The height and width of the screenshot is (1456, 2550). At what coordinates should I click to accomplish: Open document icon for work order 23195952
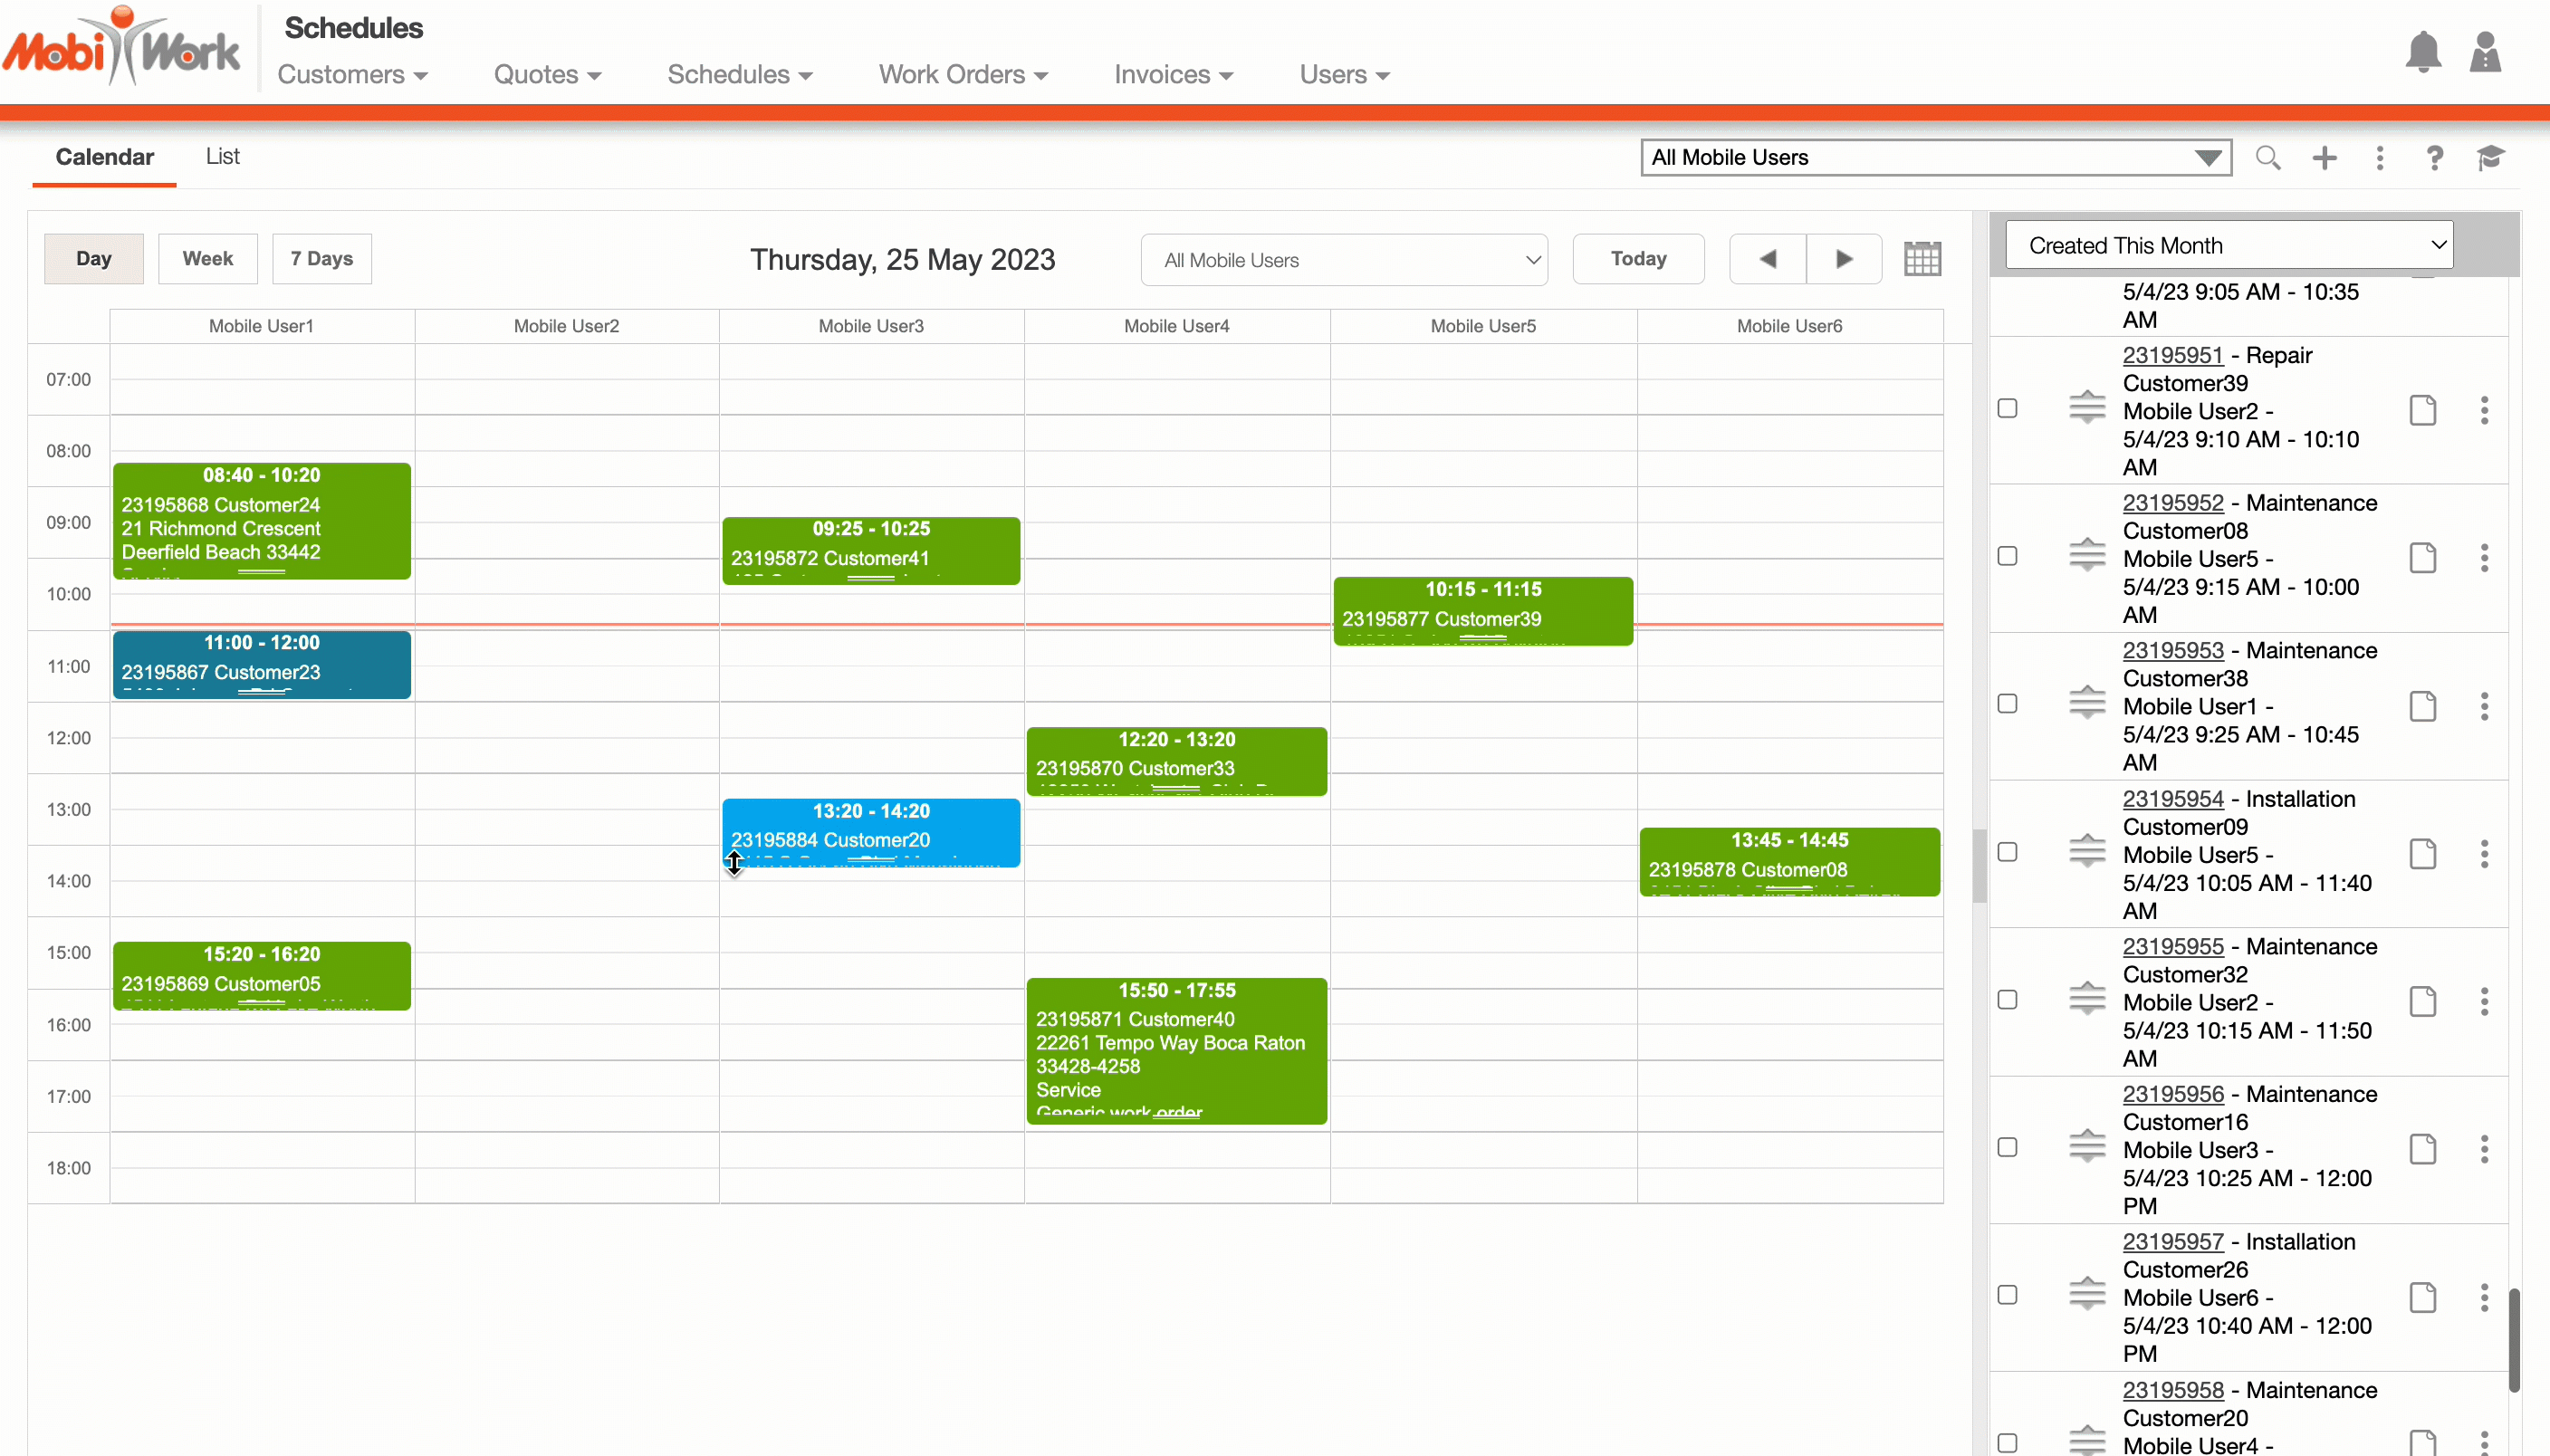2422,558
